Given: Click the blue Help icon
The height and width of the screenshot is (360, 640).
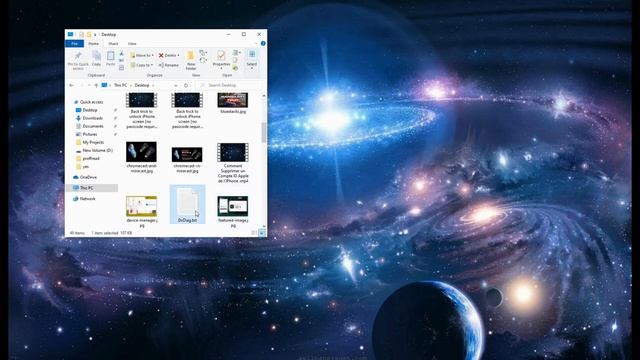Looking at the screenshot, I should 263,43.
